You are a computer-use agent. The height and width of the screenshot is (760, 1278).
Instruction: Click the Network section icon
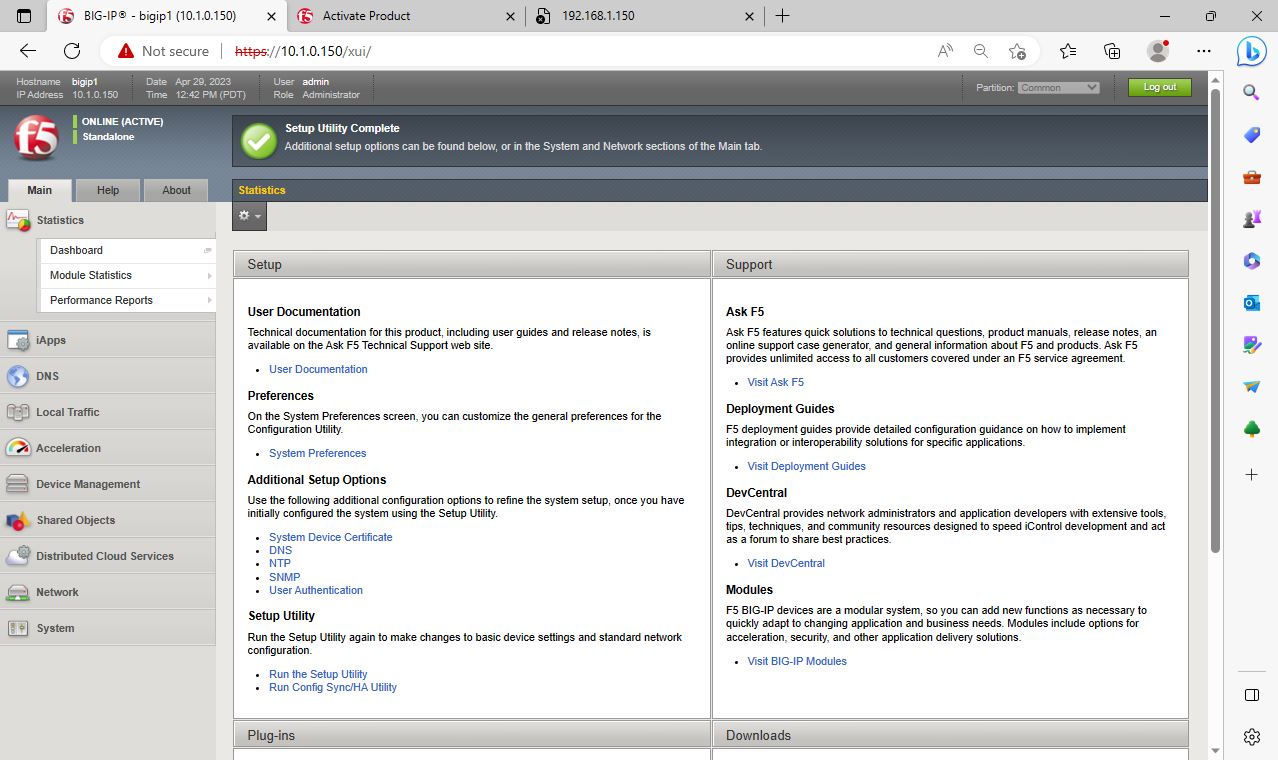pos(18,592)
